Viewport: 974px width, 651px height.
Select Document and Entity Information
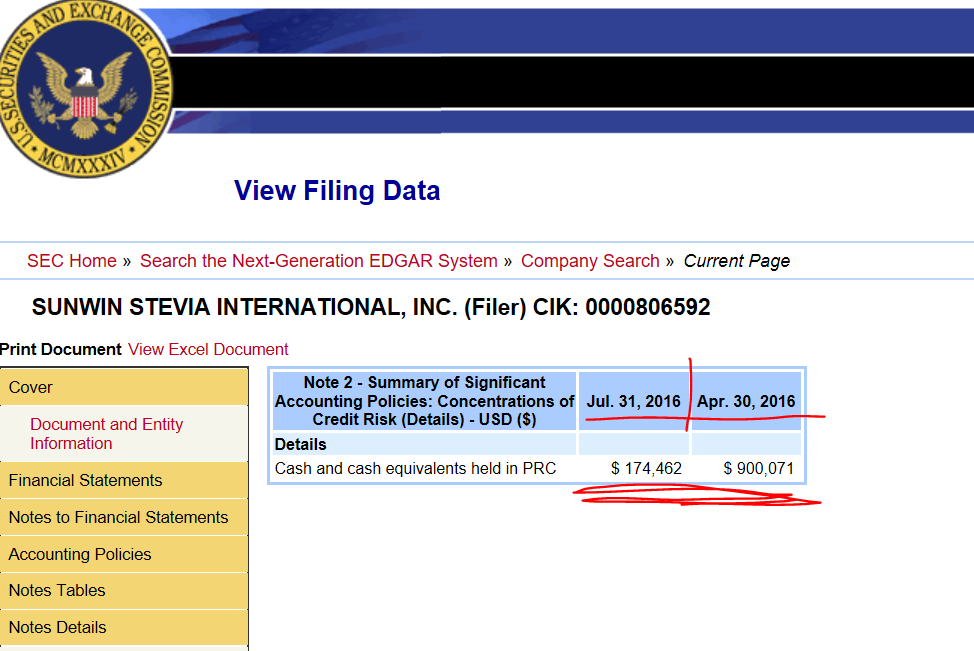(x=106, y=434)
